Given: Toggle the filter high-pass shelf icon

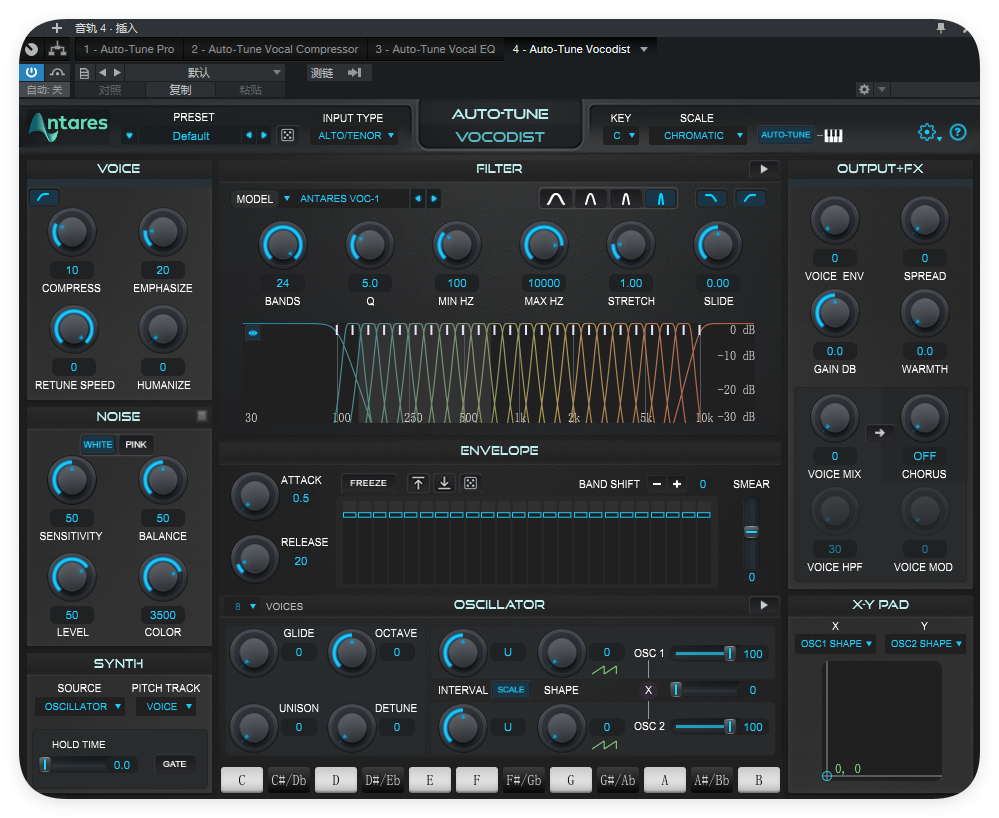Looking at the screenshot, I should pyautogui.click(x=750, y=199).
